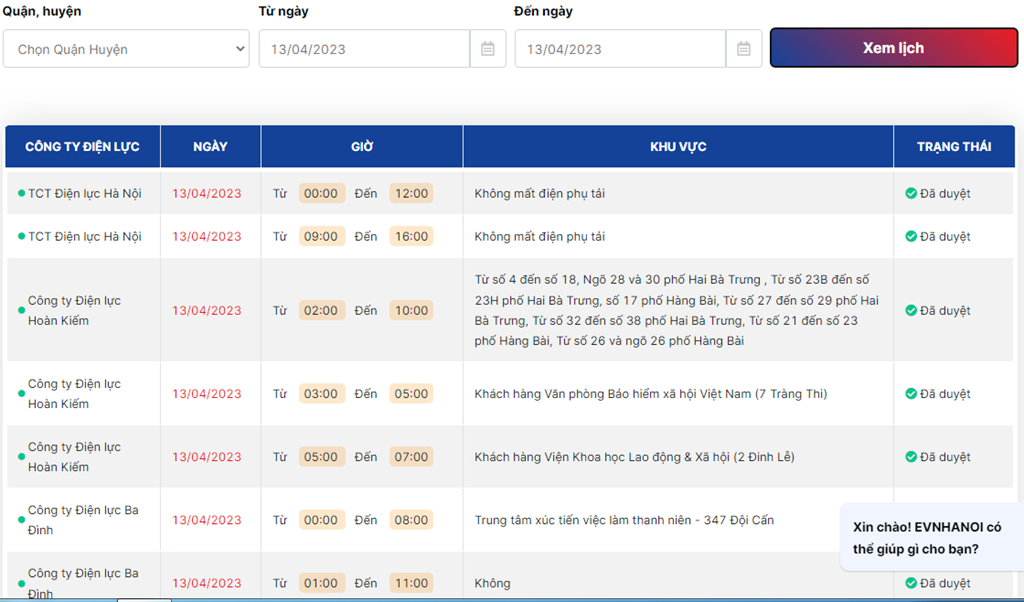Open the Chọn Quận Huyện dropdown

click(126, 48)
